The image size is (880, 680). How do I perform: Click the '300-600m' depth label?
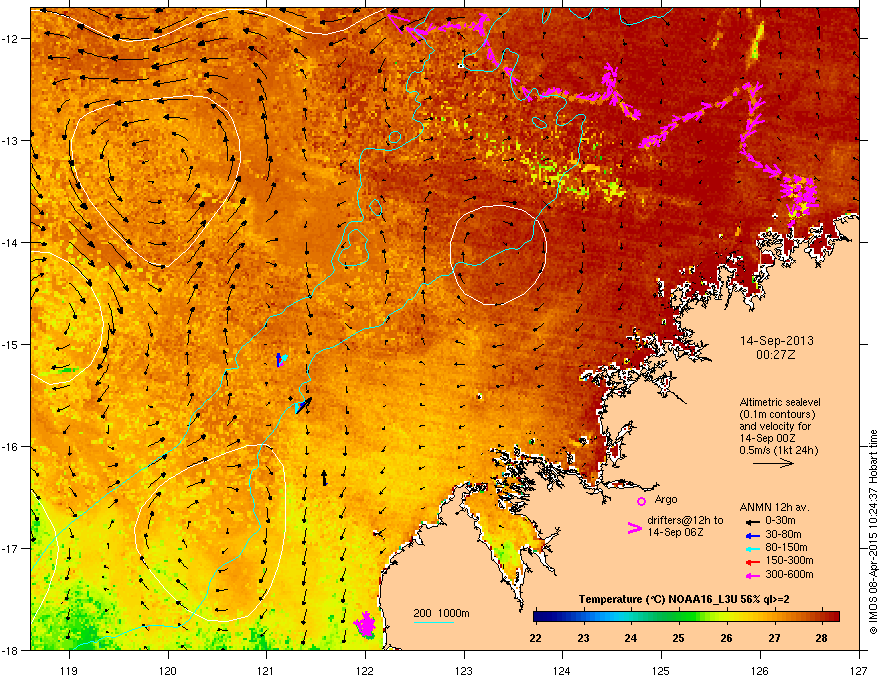tap(789, 574)
